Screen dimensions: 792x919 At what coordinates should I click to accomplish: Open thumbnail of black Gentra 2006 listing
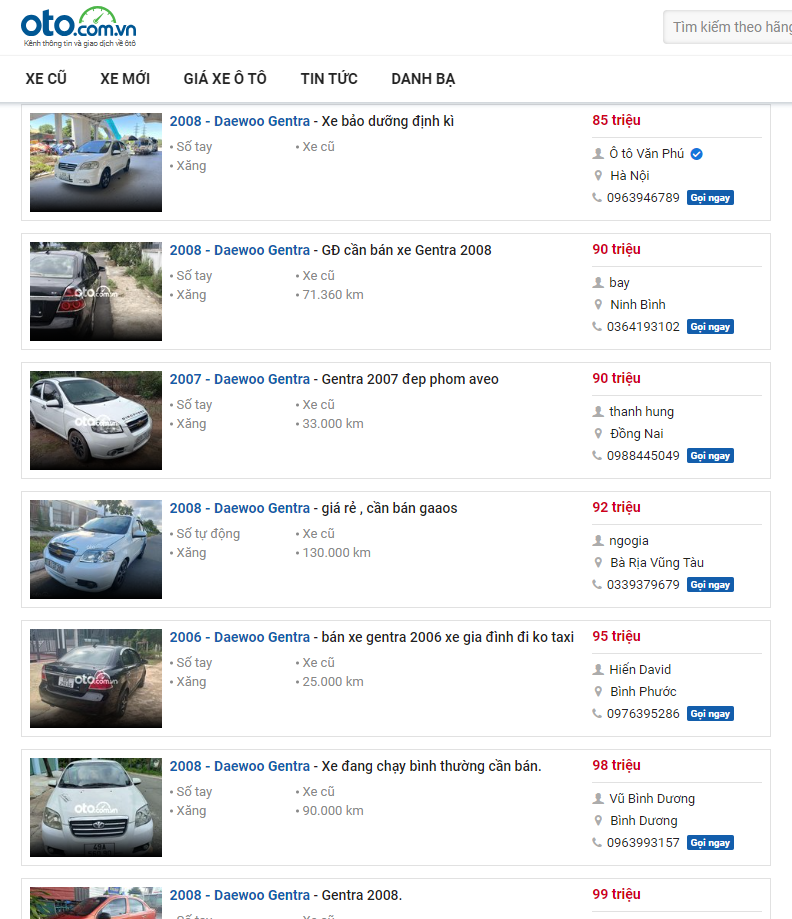click(x=96, y=678)
